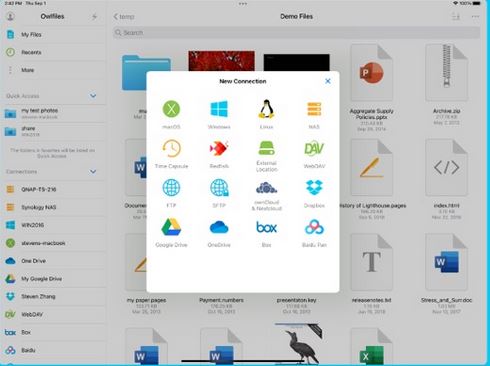
Task: Choose ownCloud & Nextcloud connection
Action: pos(266,188)
